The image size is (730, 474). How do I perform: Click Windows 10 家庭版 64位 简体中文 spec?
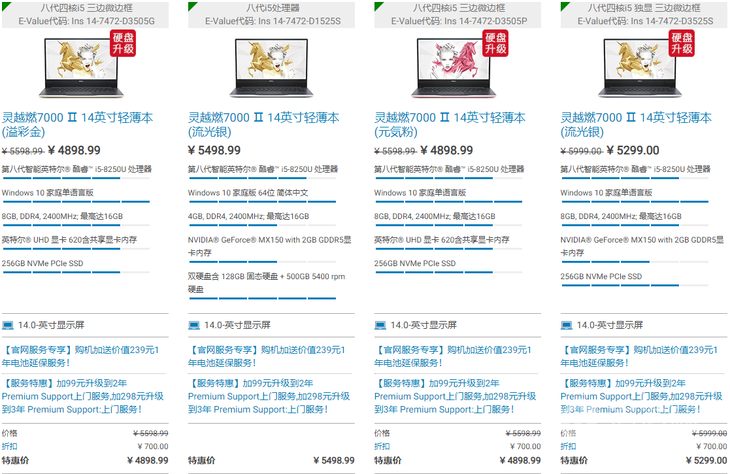click(x=248, y=193)
